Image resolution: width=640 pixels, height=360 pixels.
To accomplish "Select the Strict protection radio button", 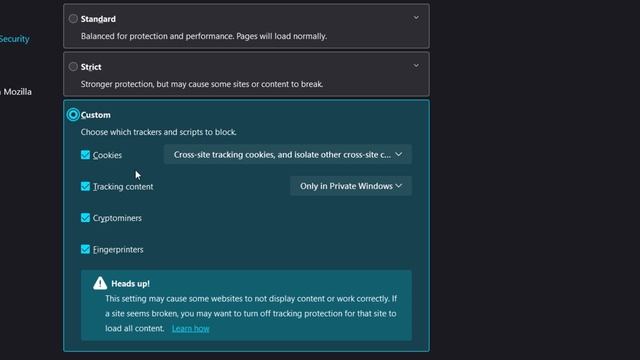I will coord(73,67).
